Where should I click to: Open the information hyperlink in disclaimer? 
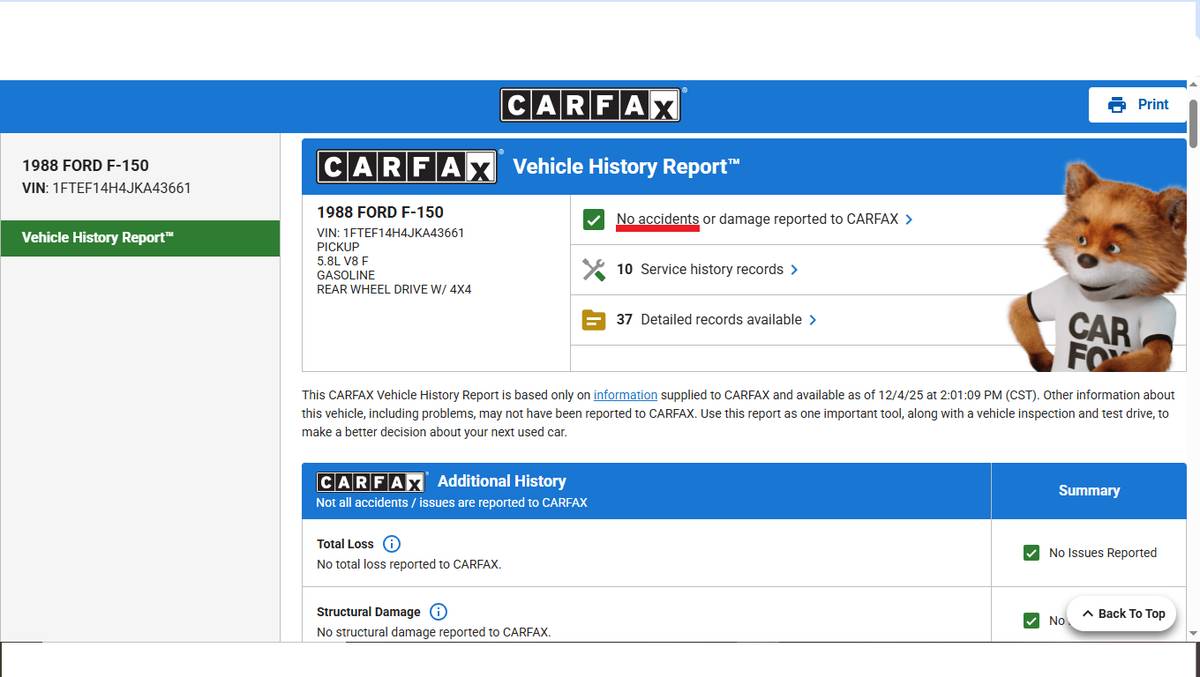(625, 395)
